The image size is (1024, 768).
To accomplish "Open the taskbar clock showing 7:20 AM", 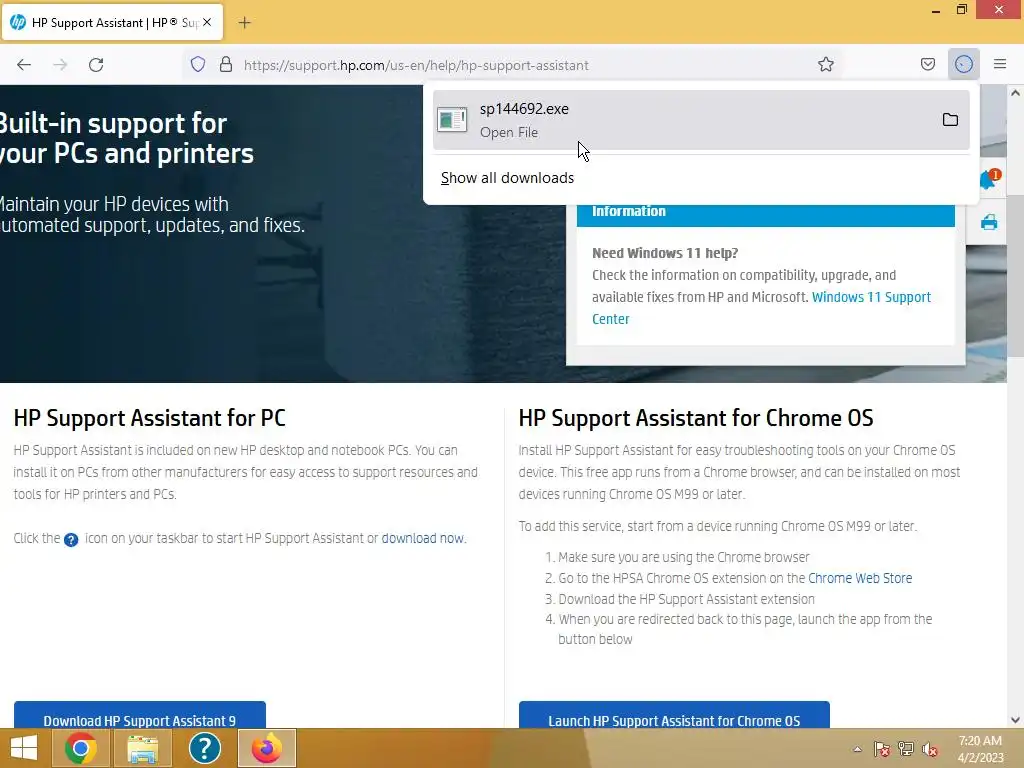I will pyautogui.click(x=980, y=749).
